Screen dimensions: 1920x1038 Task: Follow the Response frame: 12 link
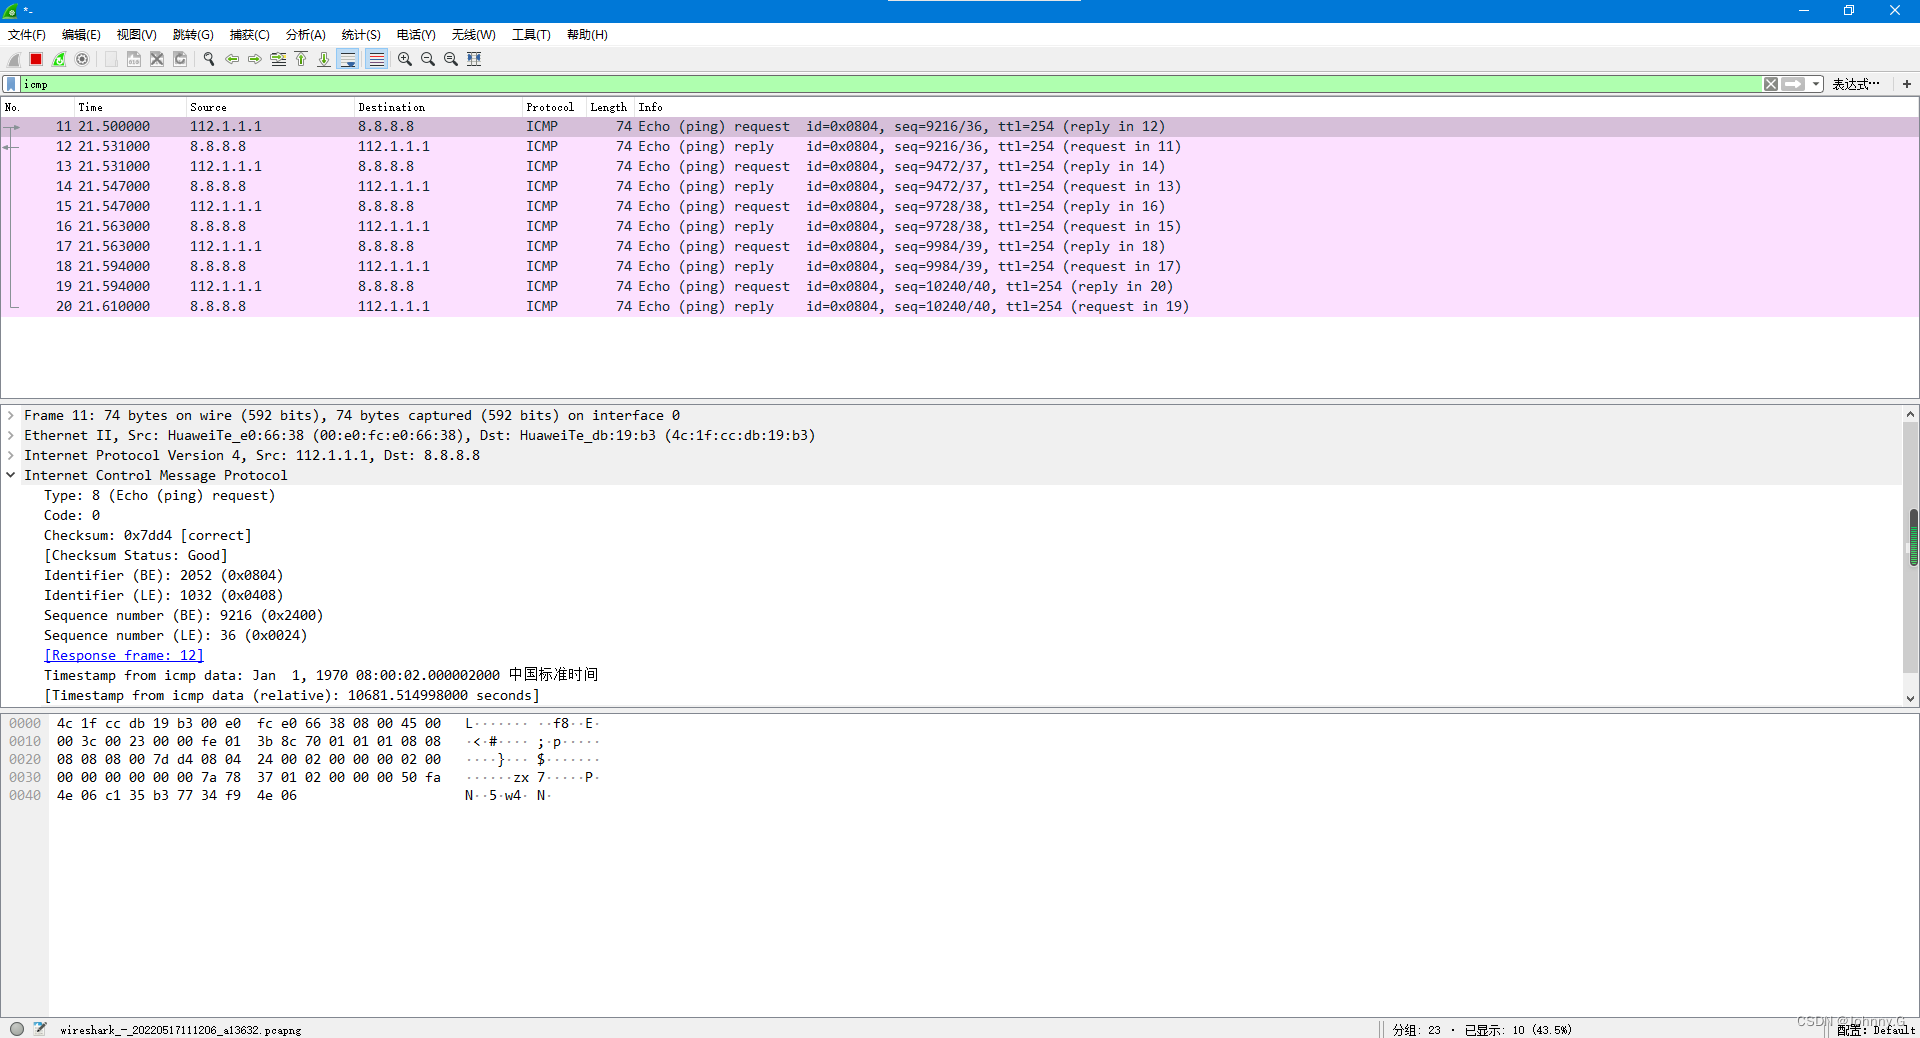tap(124, 655)
